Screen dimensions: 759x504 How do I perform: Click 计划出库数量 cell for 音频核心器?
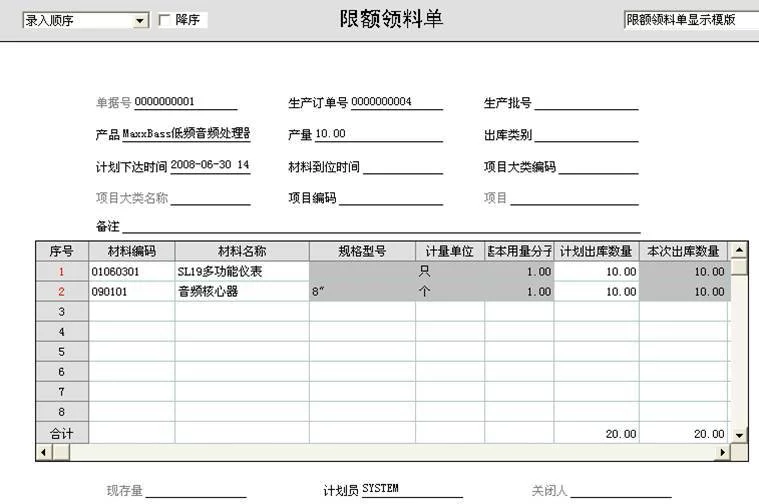click(x=596, y=291)
